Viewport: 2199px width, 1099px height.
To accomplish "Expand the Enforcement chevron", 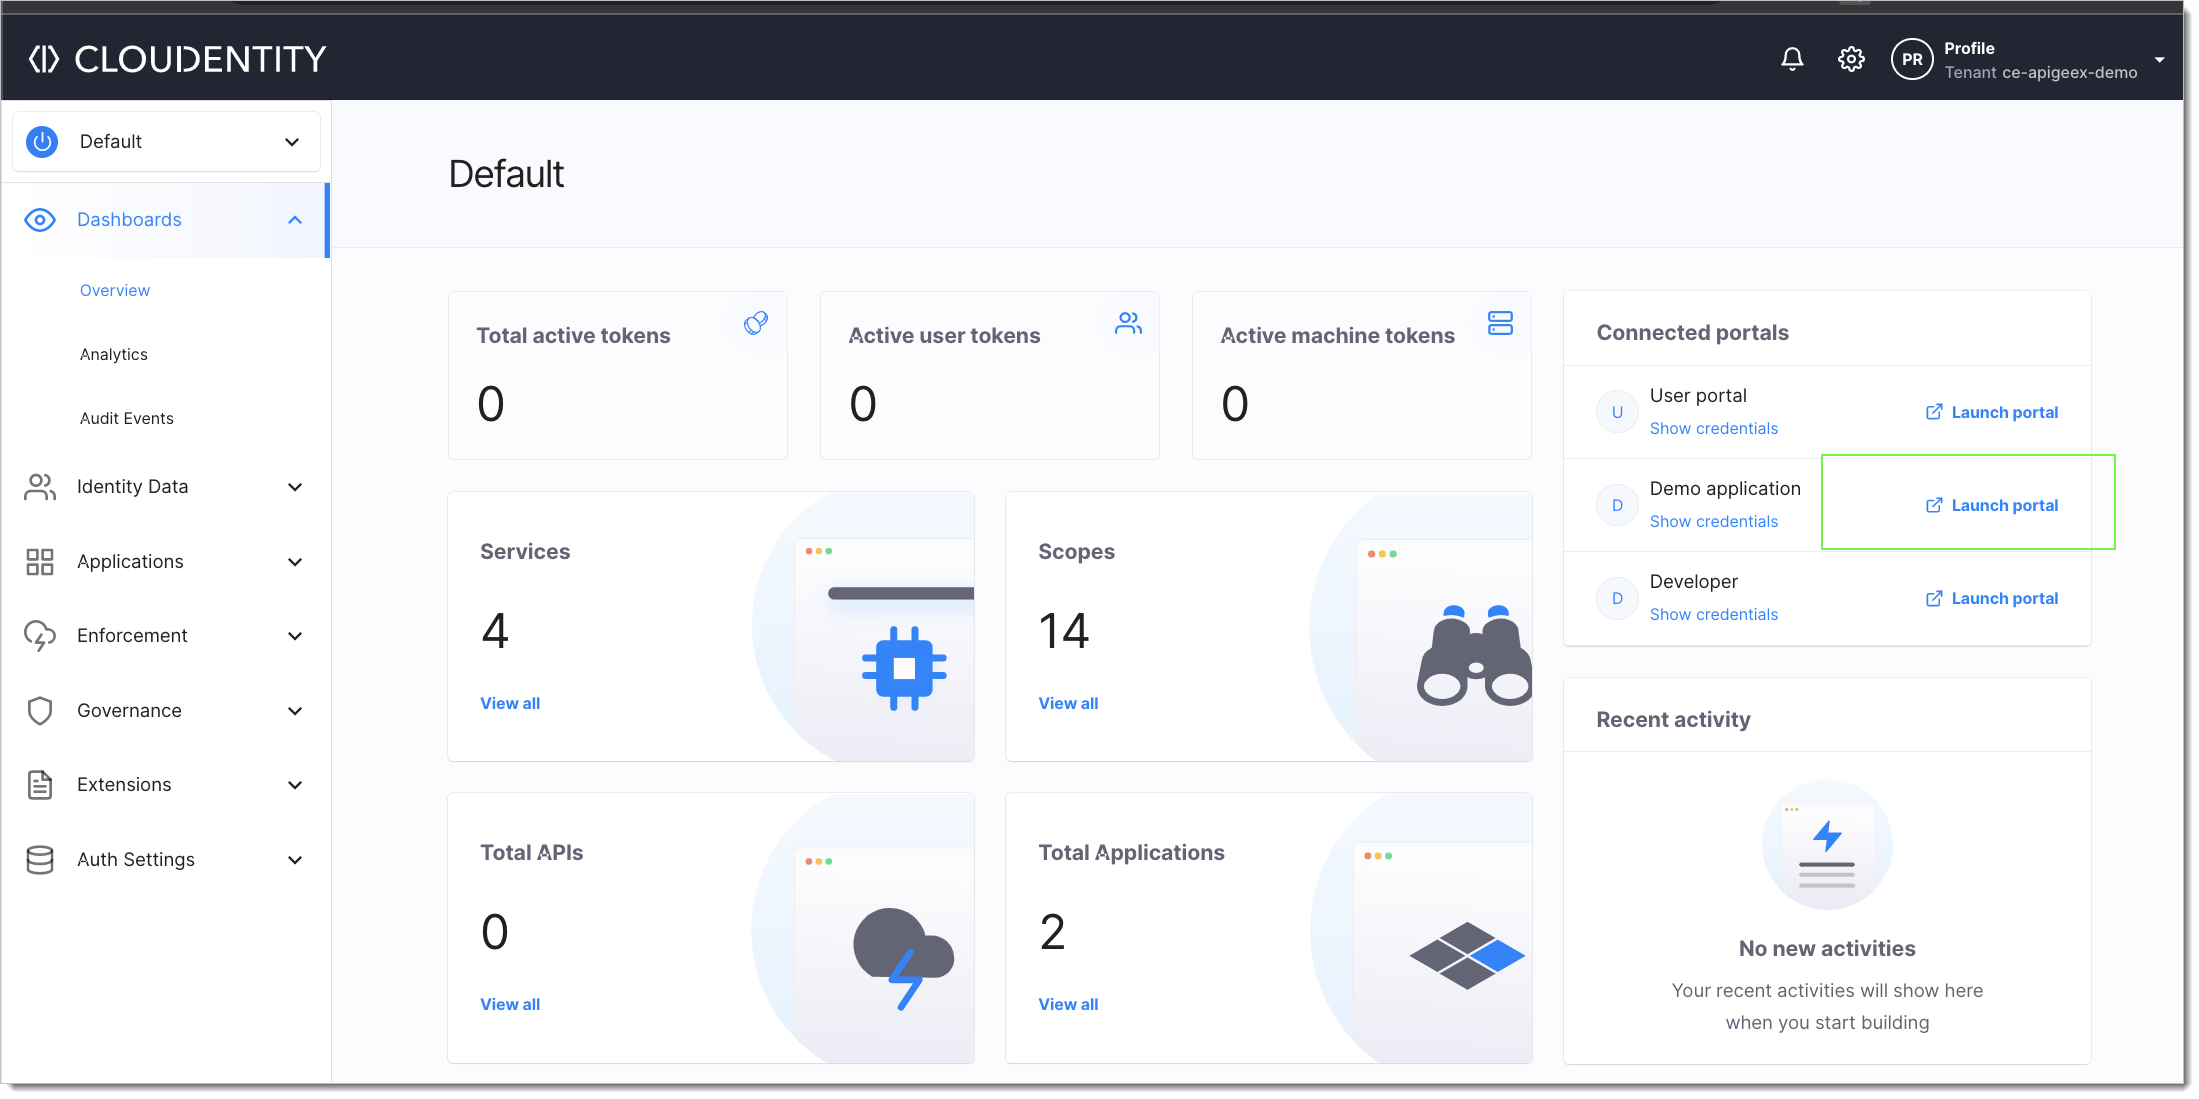I will [295, 636].
